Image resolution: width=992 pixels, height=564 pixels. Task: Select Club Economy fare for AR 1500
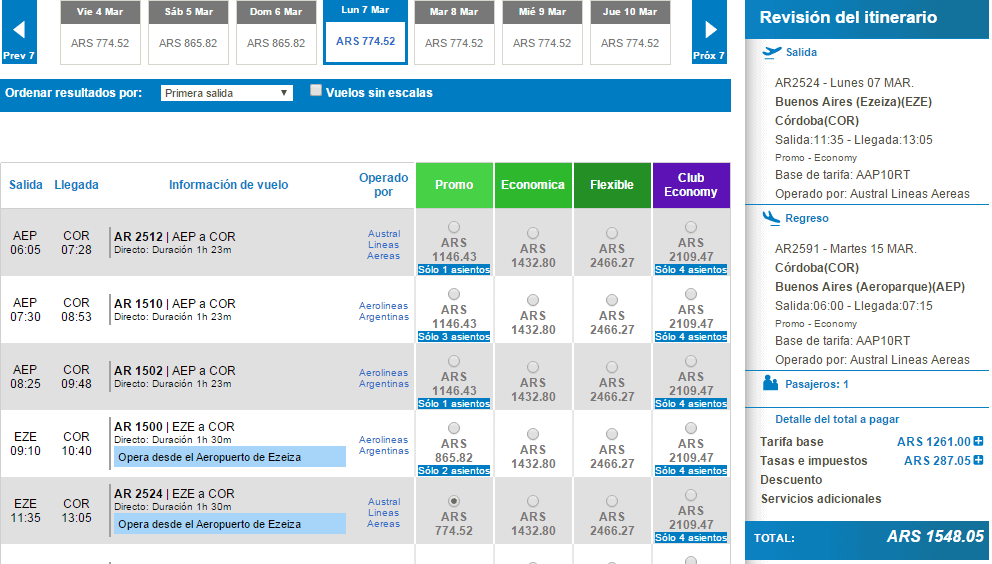(x=691, y=428)
